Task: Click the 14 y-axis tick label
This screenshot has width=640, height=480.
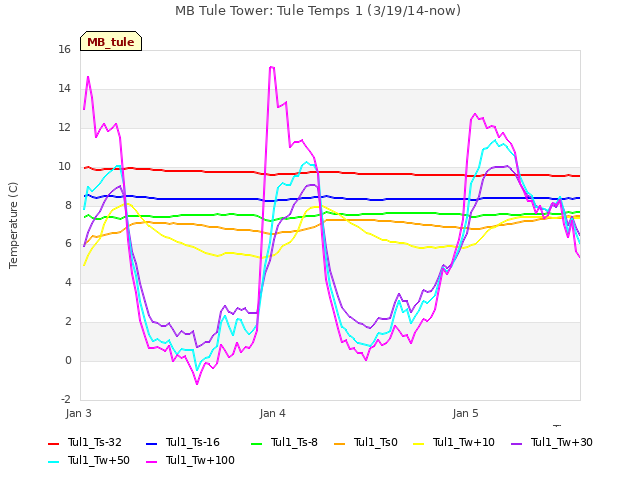Action: [x=64, y=89]
